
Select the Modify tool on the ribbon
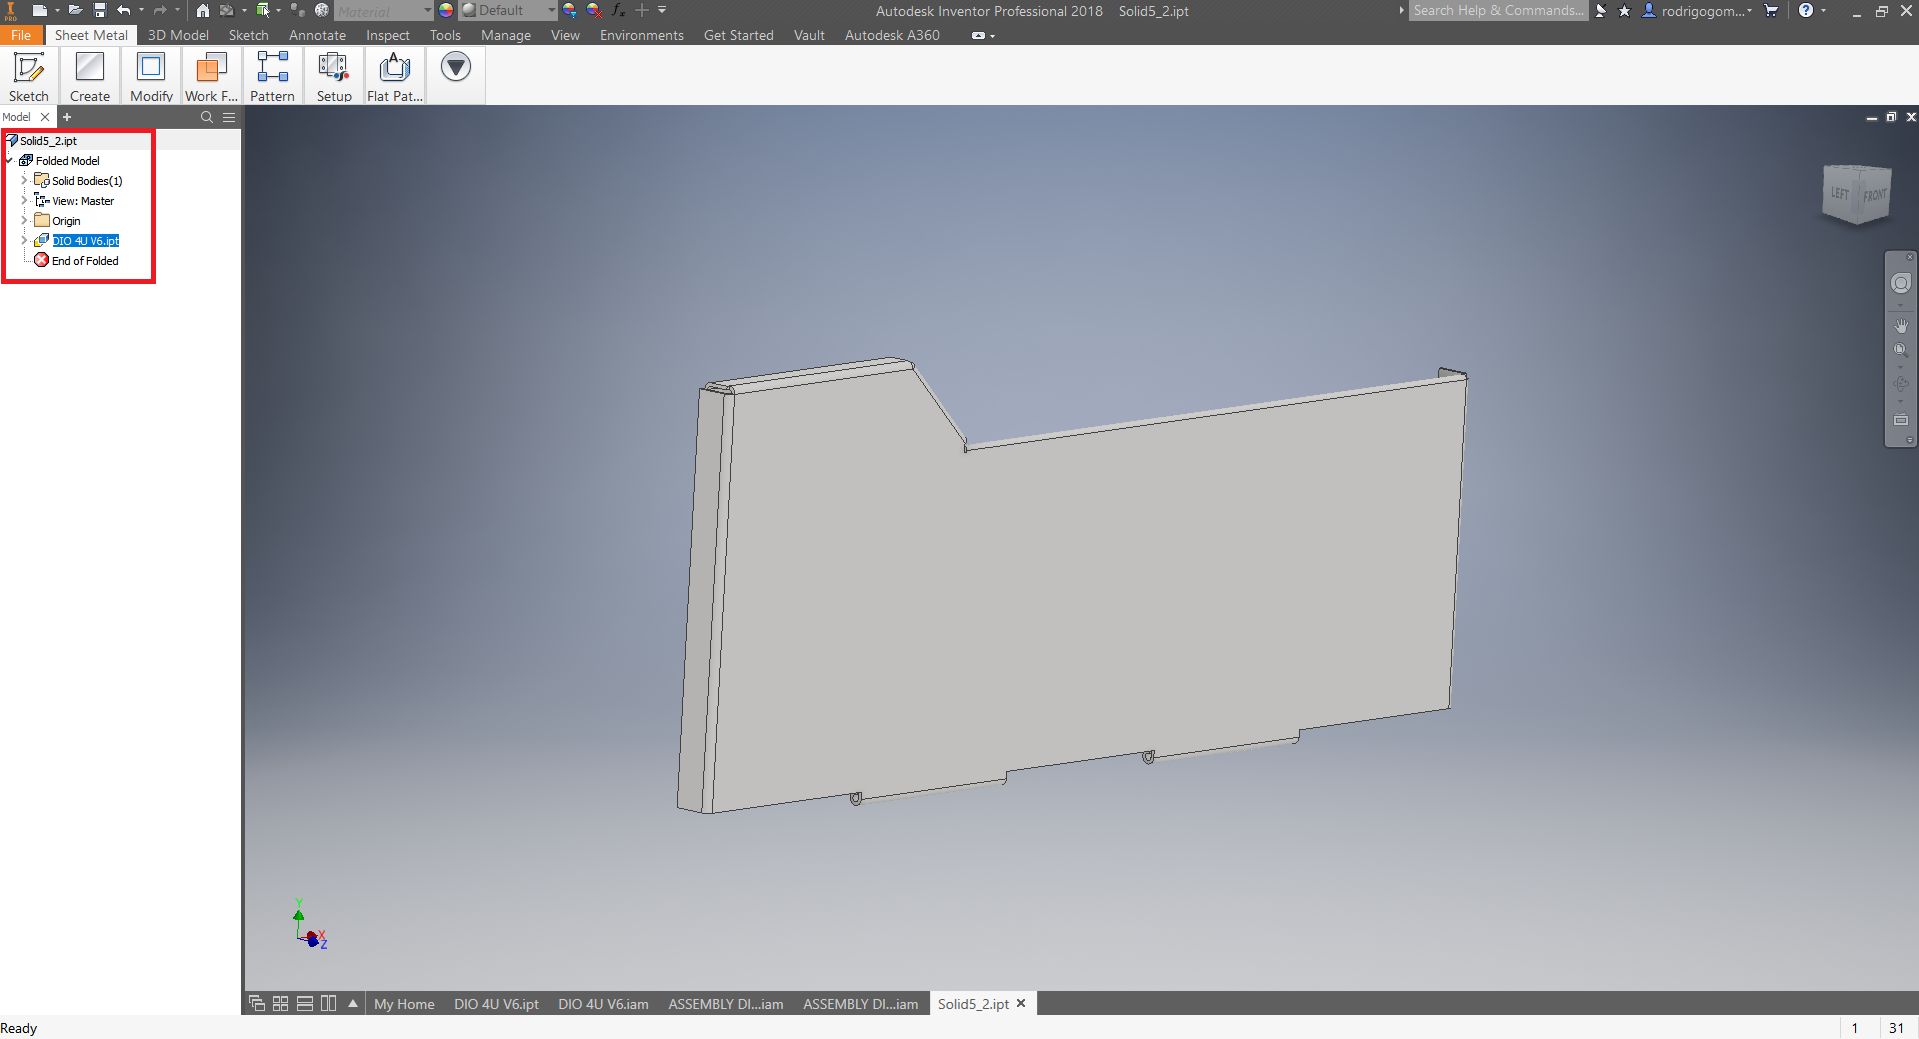pyautogui.click(x=150, y=75)
